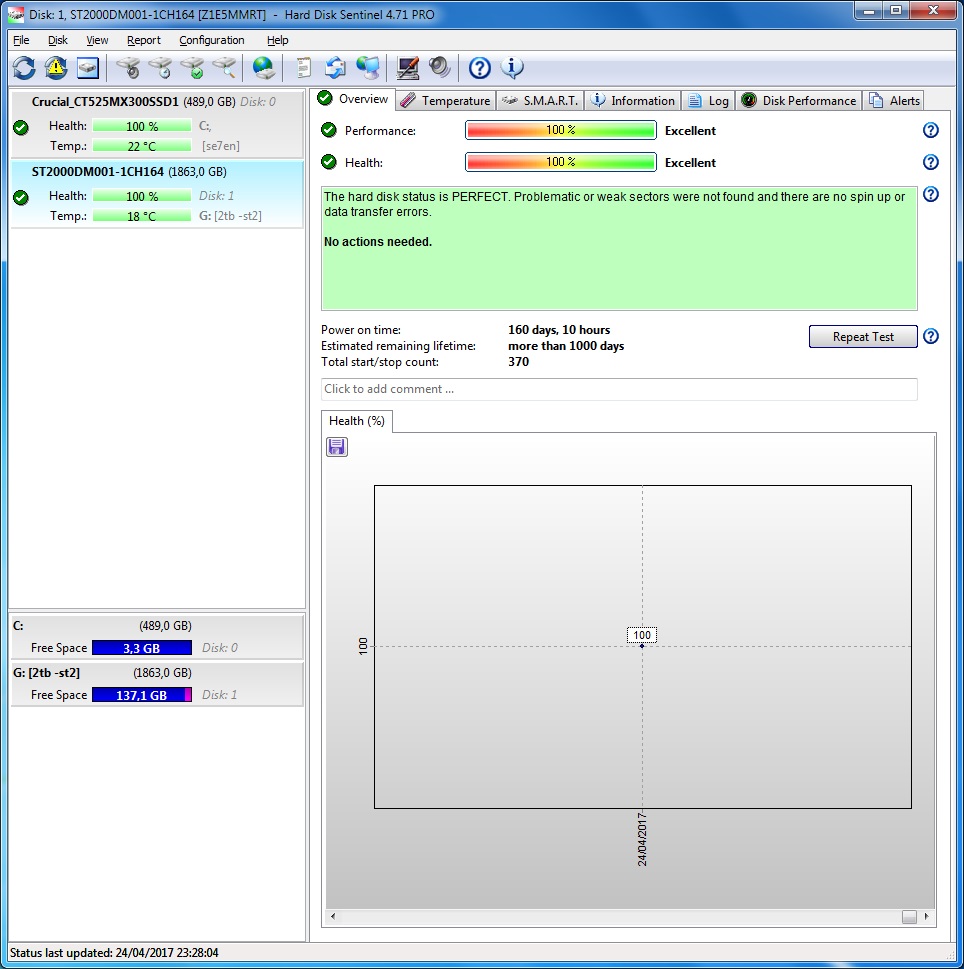964x969 pixels.
Task: Switch to the Temperature tab
Action: pyautogui.click(x=445, y=101)
